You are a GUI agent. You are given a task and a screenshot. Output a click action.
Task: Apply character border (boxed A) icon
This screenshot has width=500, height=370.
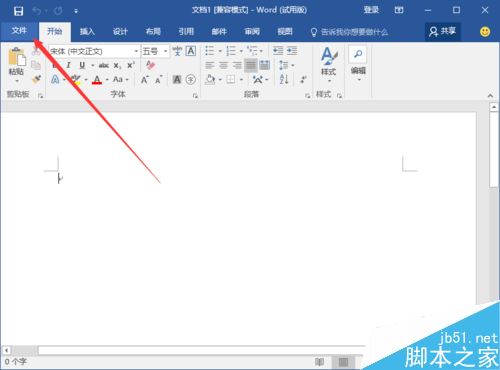tap(191, 51)
